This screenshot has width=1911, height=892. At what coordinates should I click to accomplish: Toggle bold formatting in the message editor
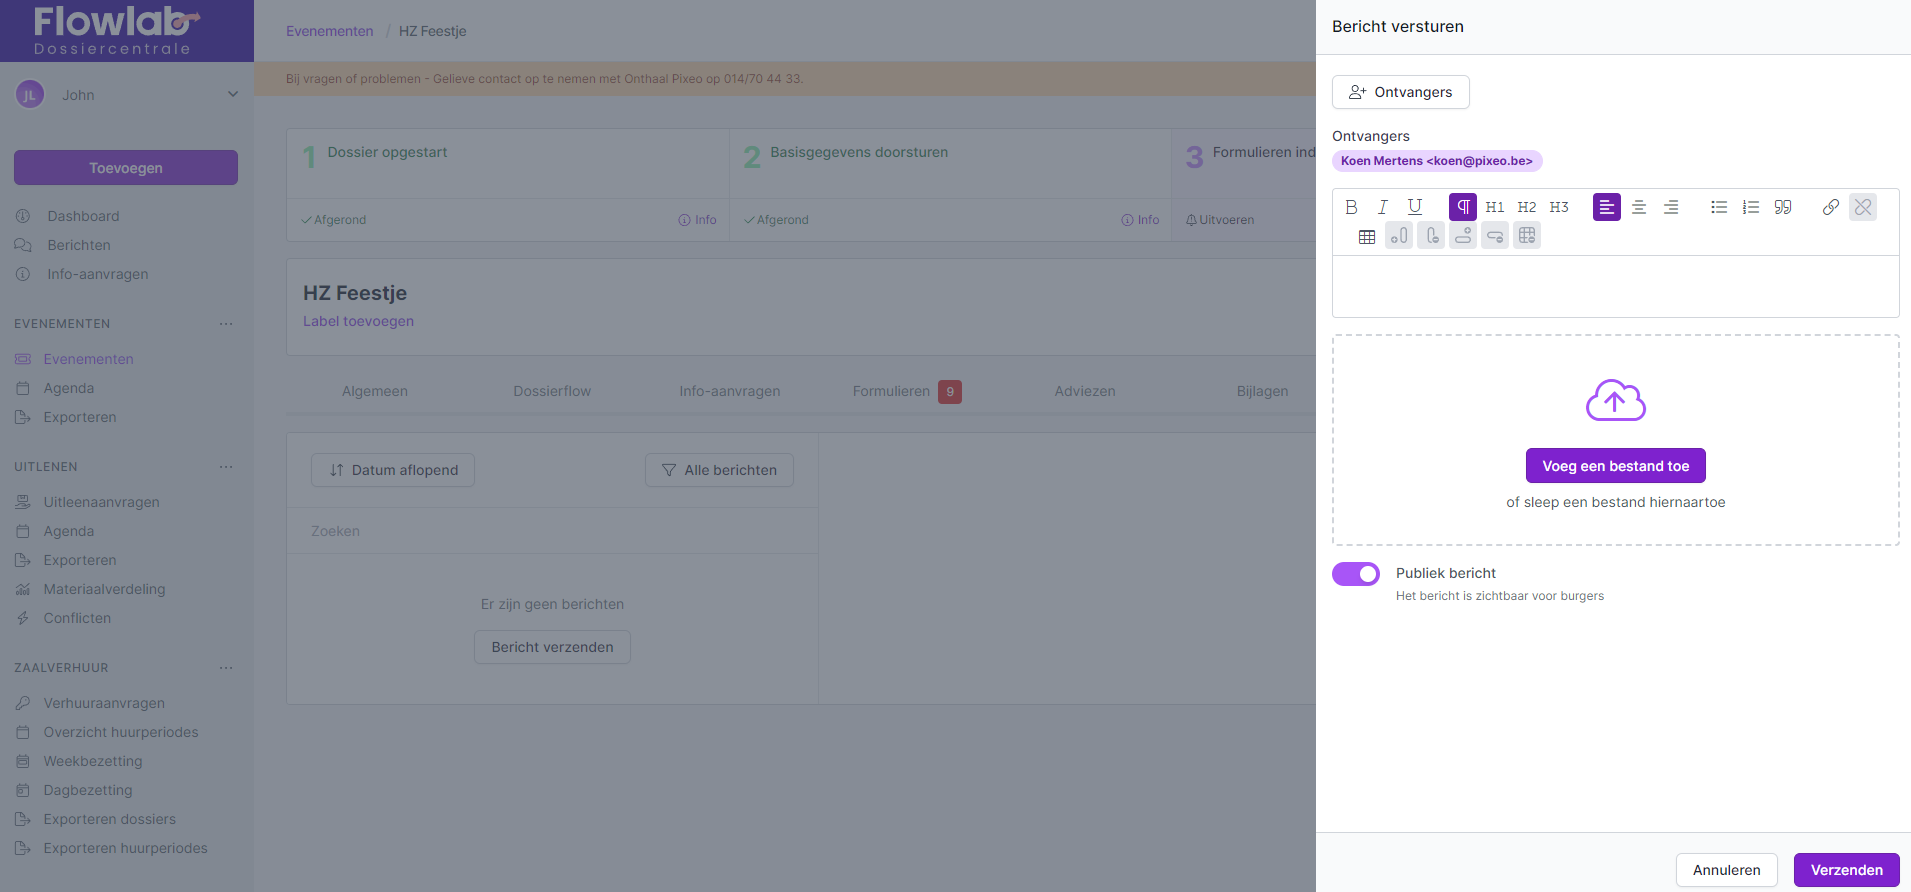[1351, 207]
